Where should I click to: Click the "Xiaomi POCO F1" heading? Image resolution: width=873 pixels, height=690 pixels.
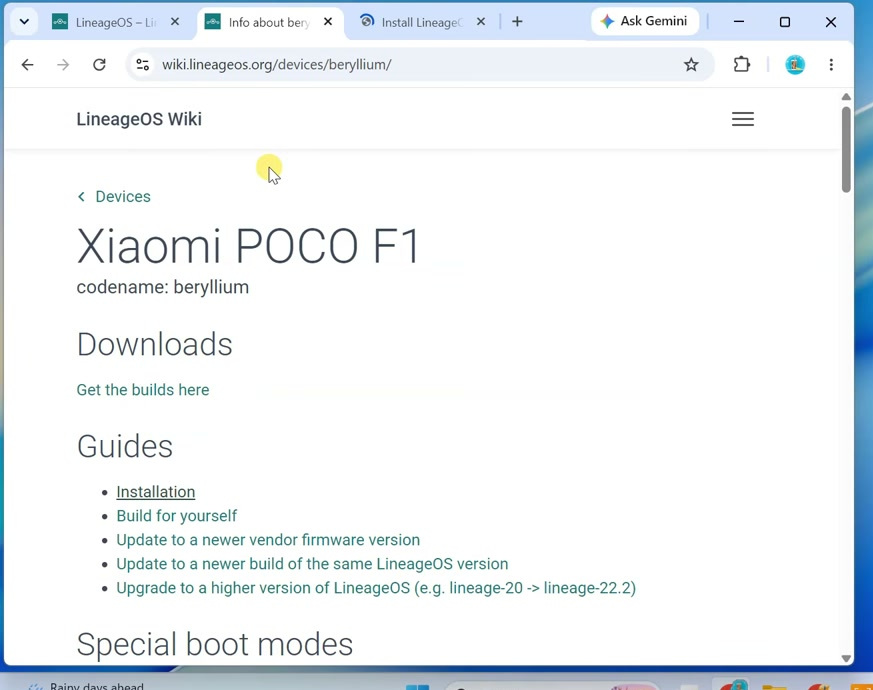248,246
